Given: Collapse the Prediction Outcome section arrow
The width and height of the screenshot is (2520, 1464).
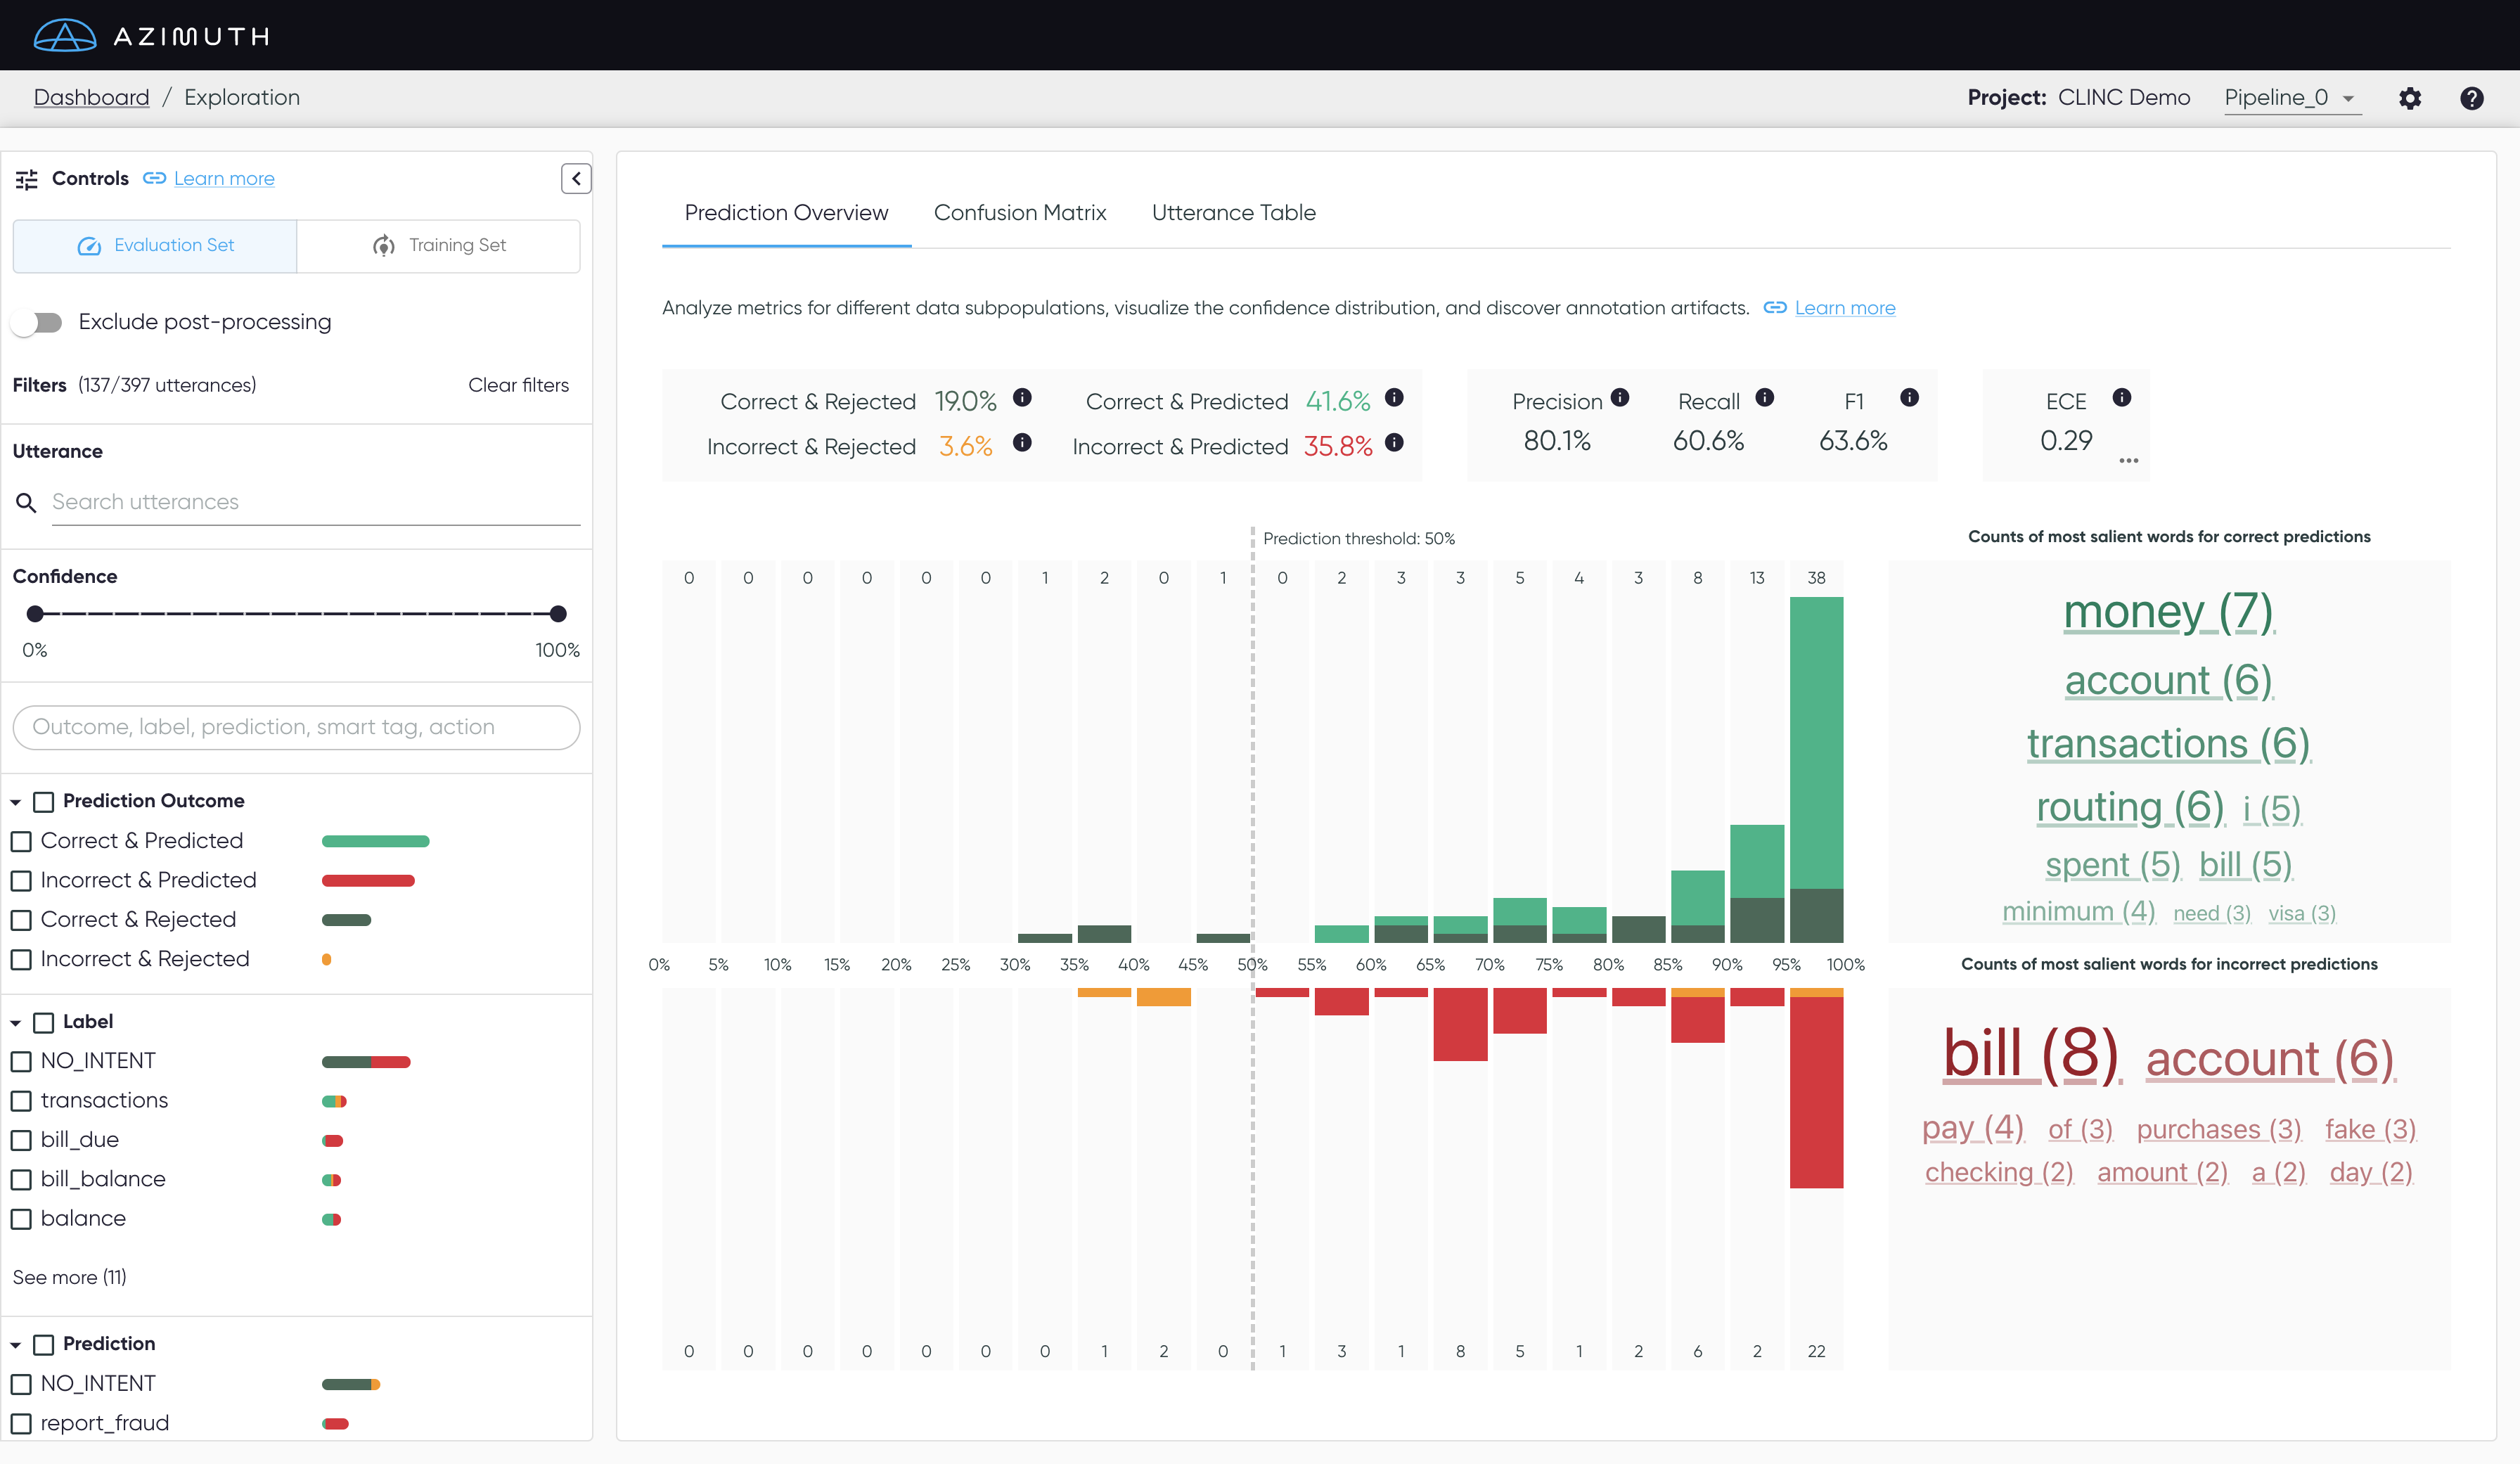Looking at the screenshot, I should (x=16, y=802).
